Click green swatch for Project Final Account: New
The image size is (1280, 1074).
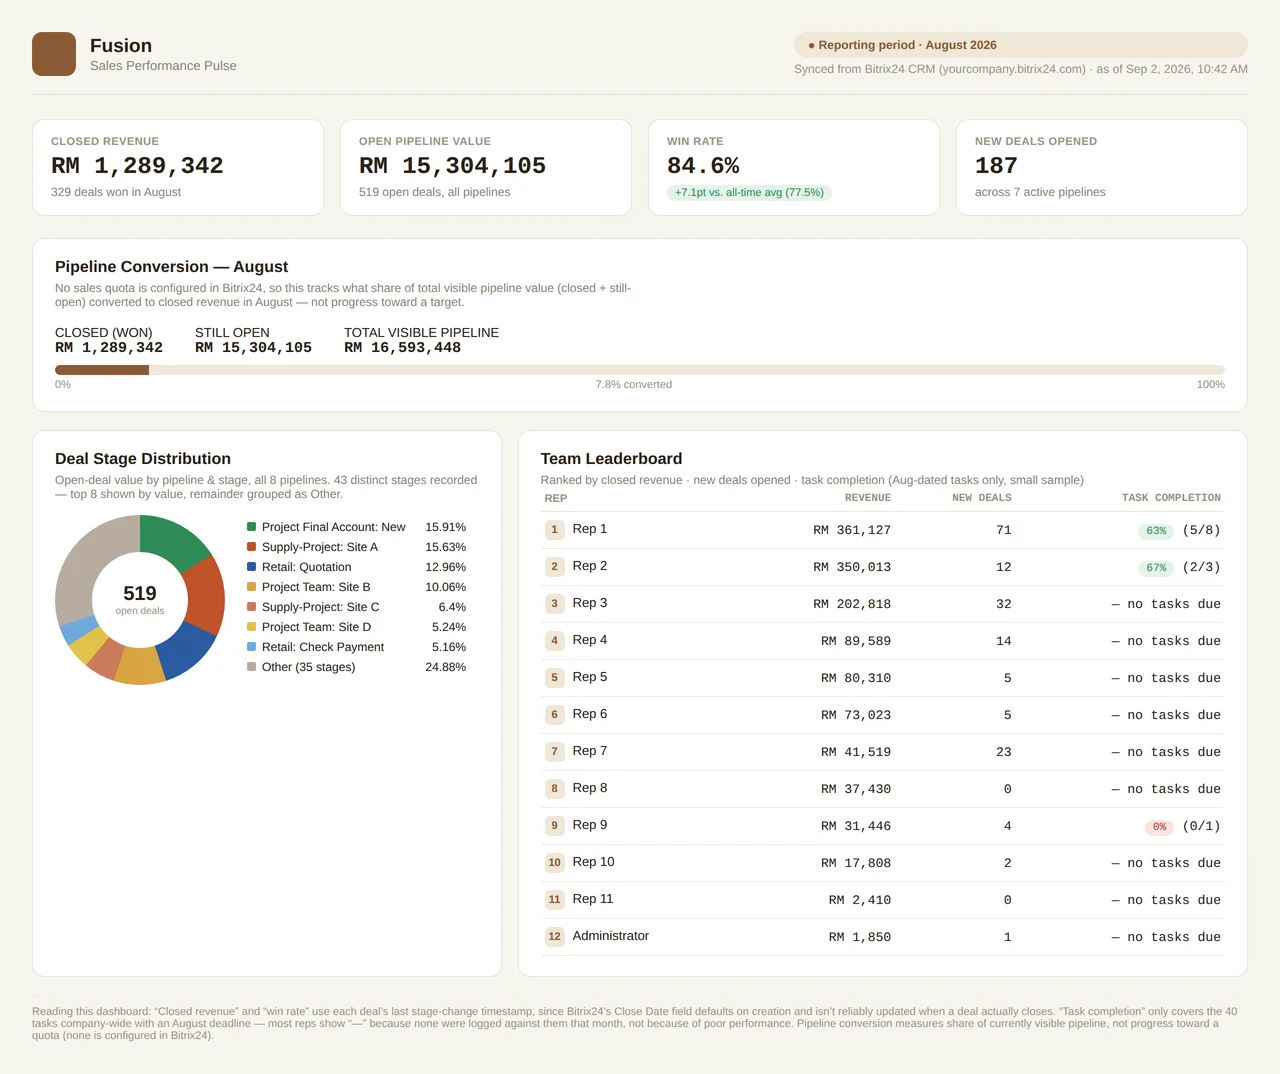click(252, 527)
